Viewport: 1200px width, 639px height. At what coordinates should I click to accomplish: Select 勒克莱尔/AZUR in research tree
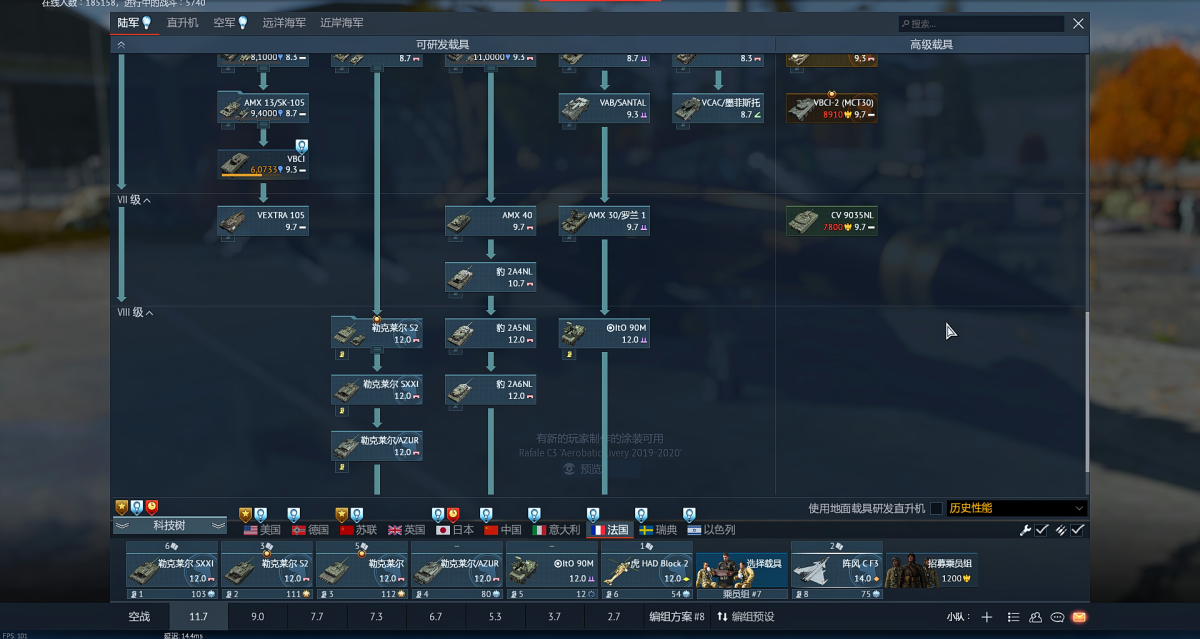(377, 446)
